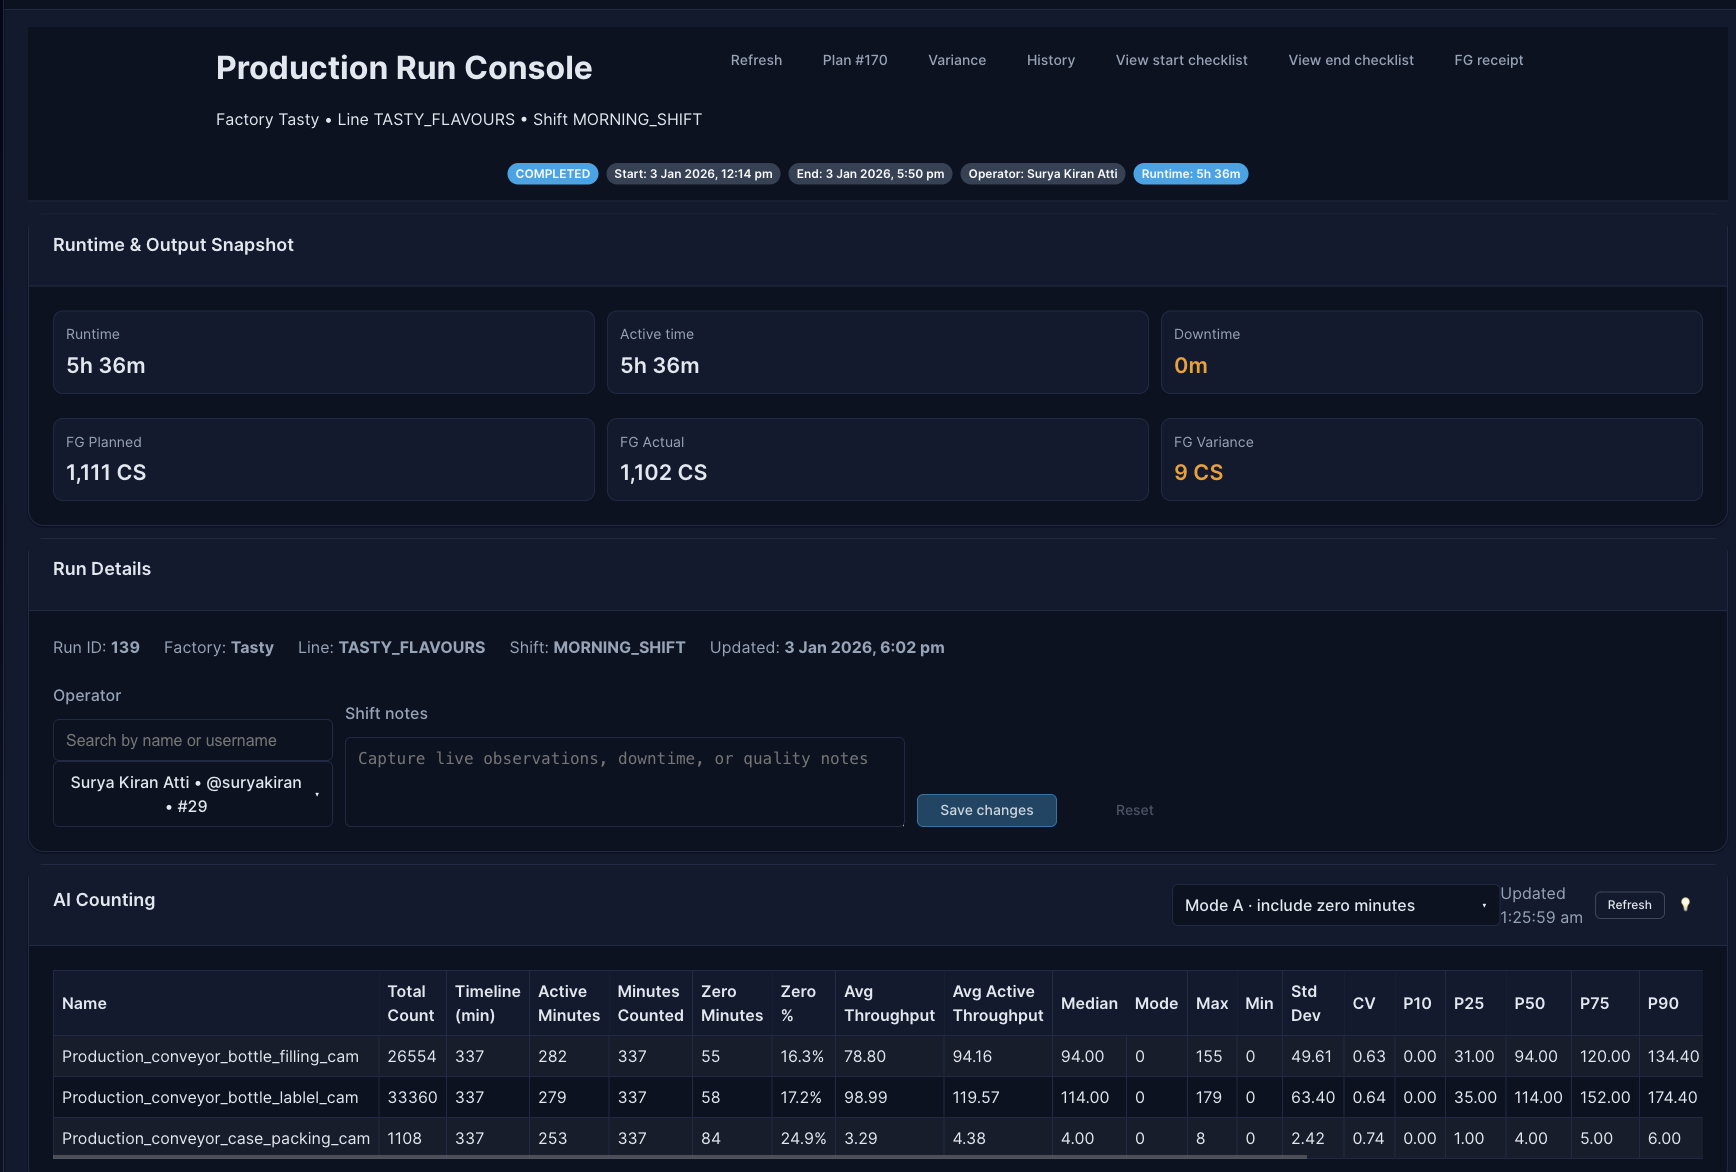Open View start checklist

[1181, 60]
